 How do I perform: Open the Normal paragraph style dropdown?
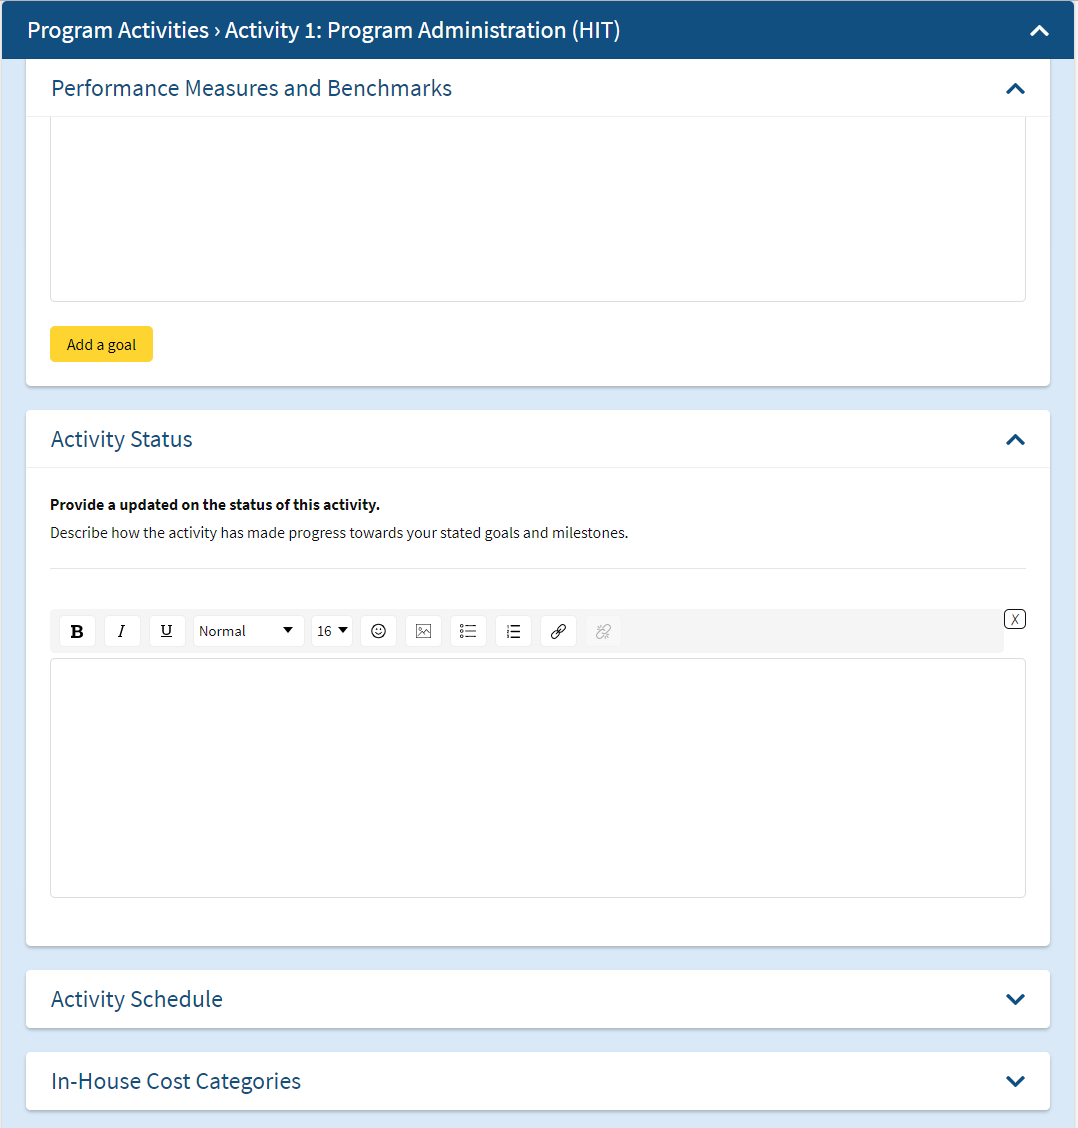[247, 630]
